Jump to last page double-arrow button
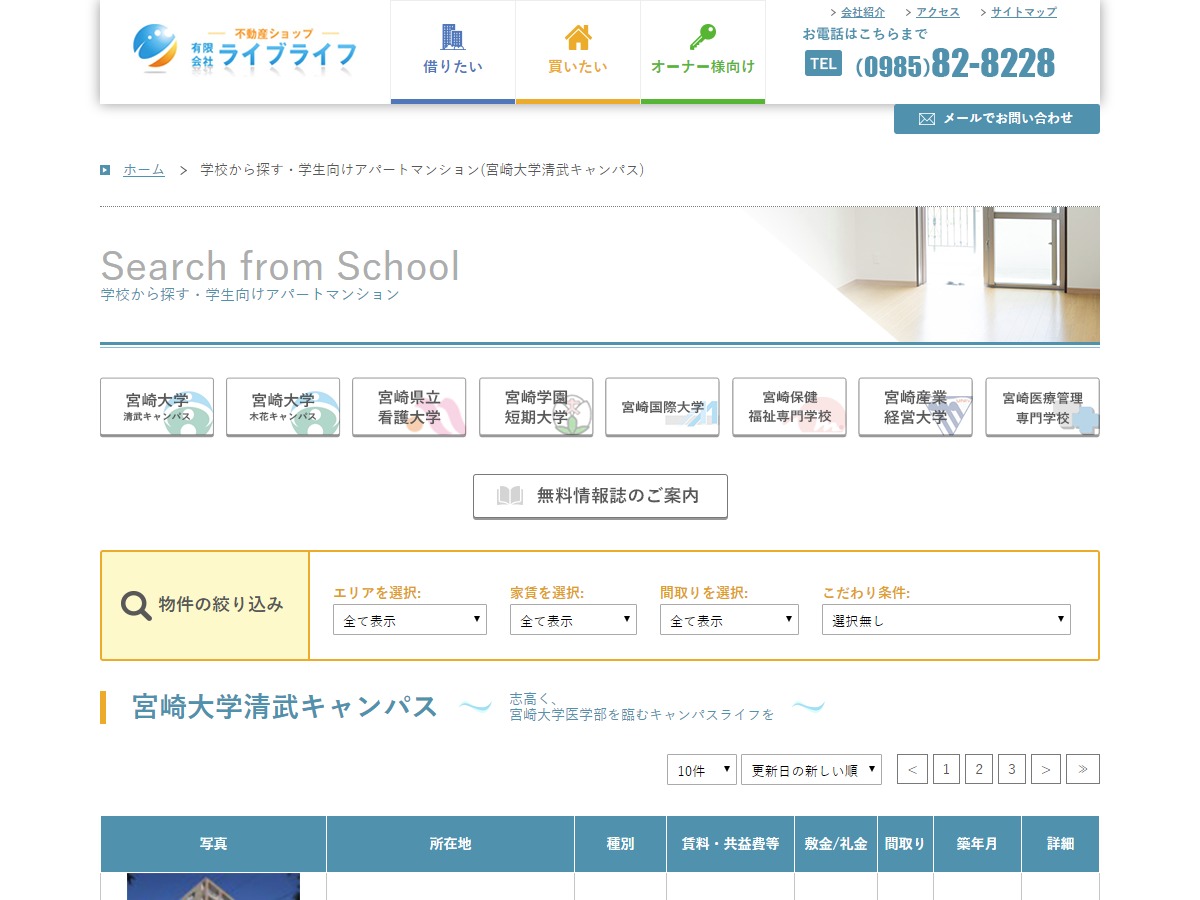Viewport: 1200px width, 900px height. pos(1083,769)
